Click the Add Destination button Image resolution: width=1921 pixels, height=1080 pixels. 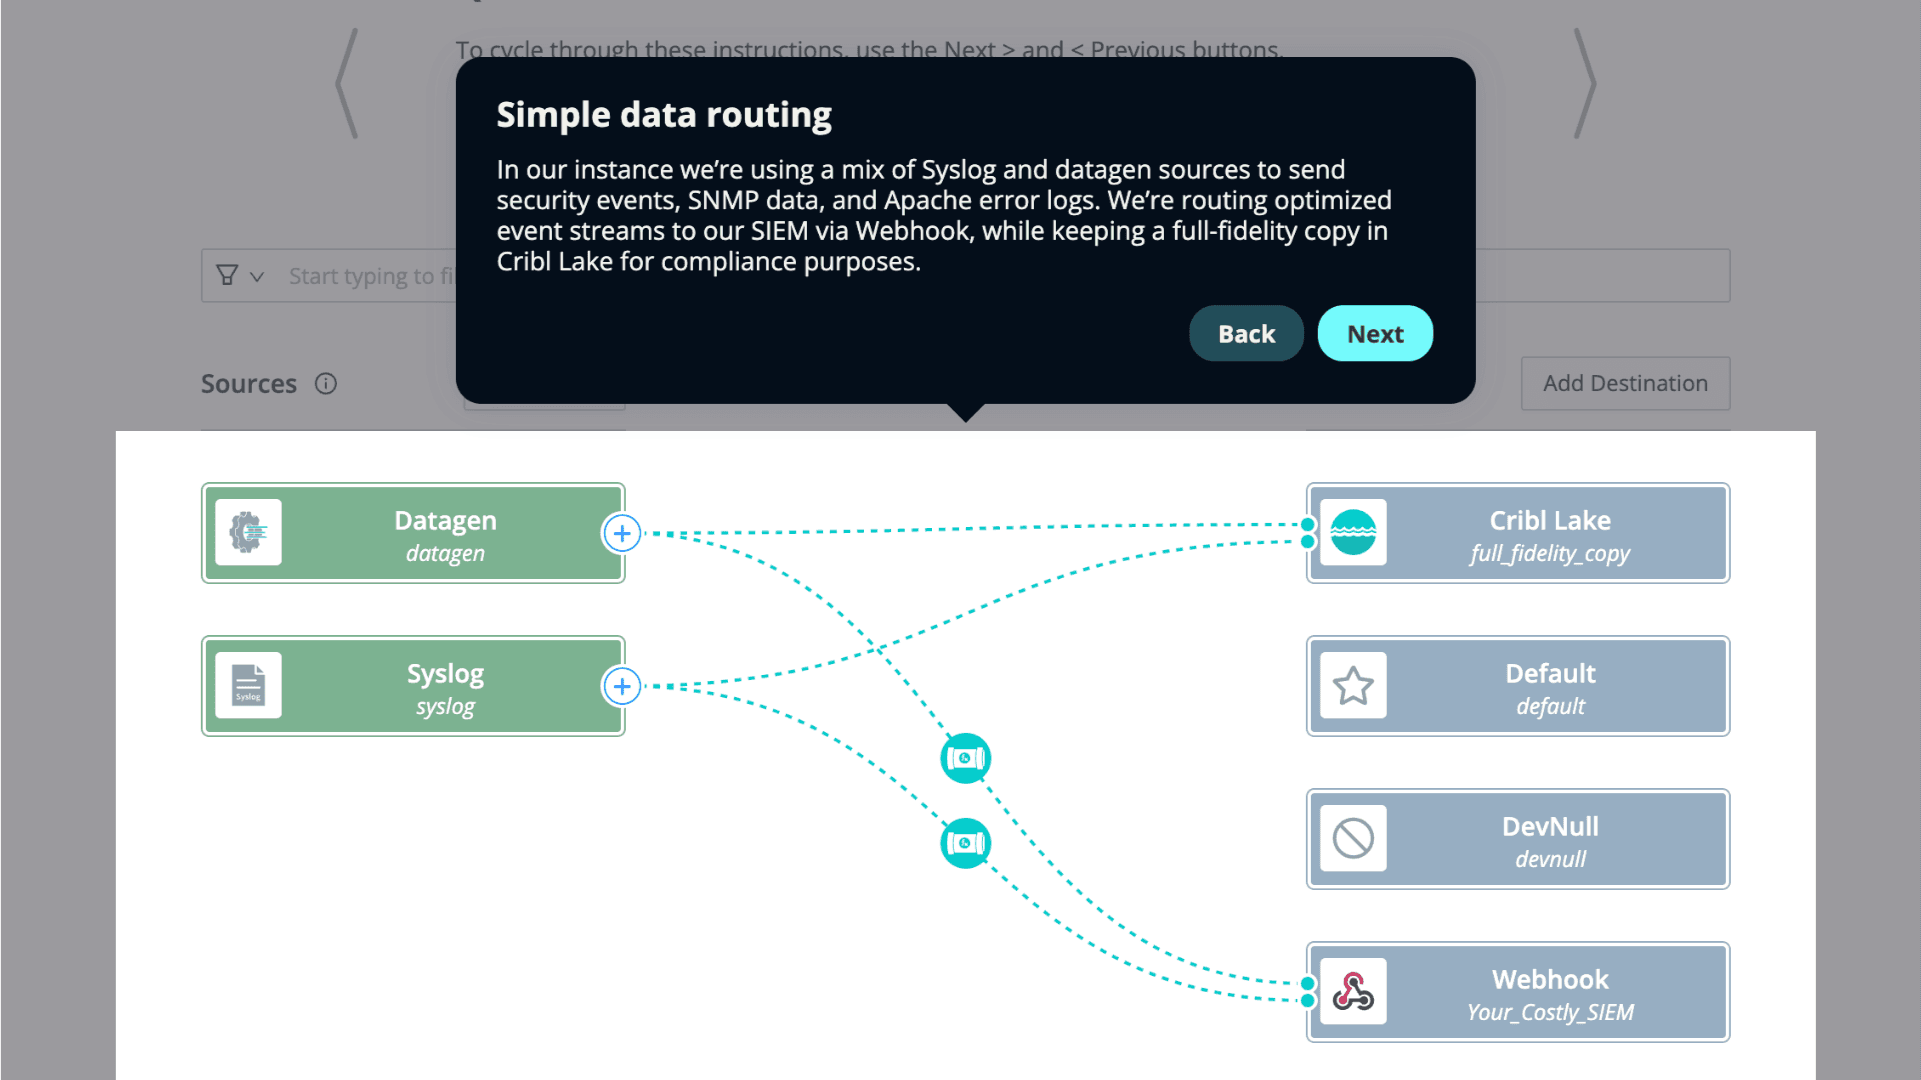(x=1625, y=382)
